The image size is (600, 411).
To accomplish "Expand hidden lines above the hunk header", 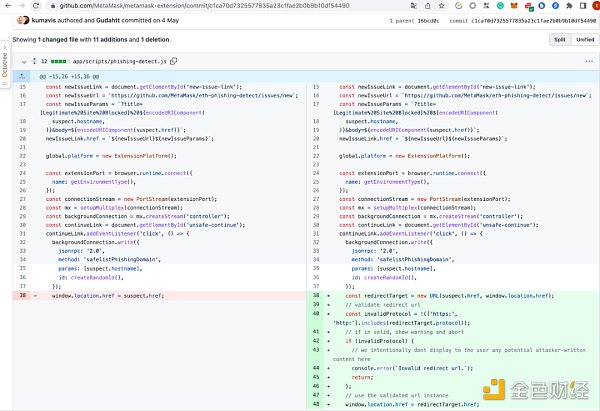I will 21,75.
